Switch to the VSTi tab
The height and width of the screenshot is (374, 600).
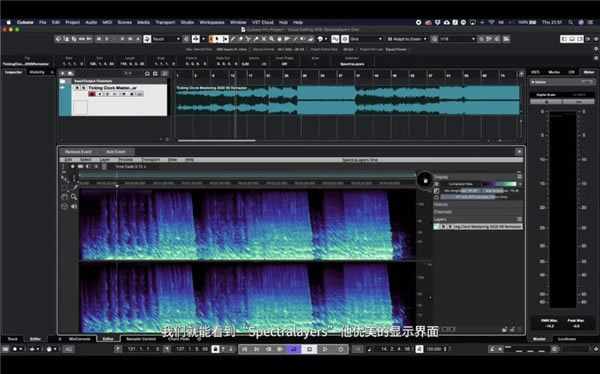(x=535, y=72)
